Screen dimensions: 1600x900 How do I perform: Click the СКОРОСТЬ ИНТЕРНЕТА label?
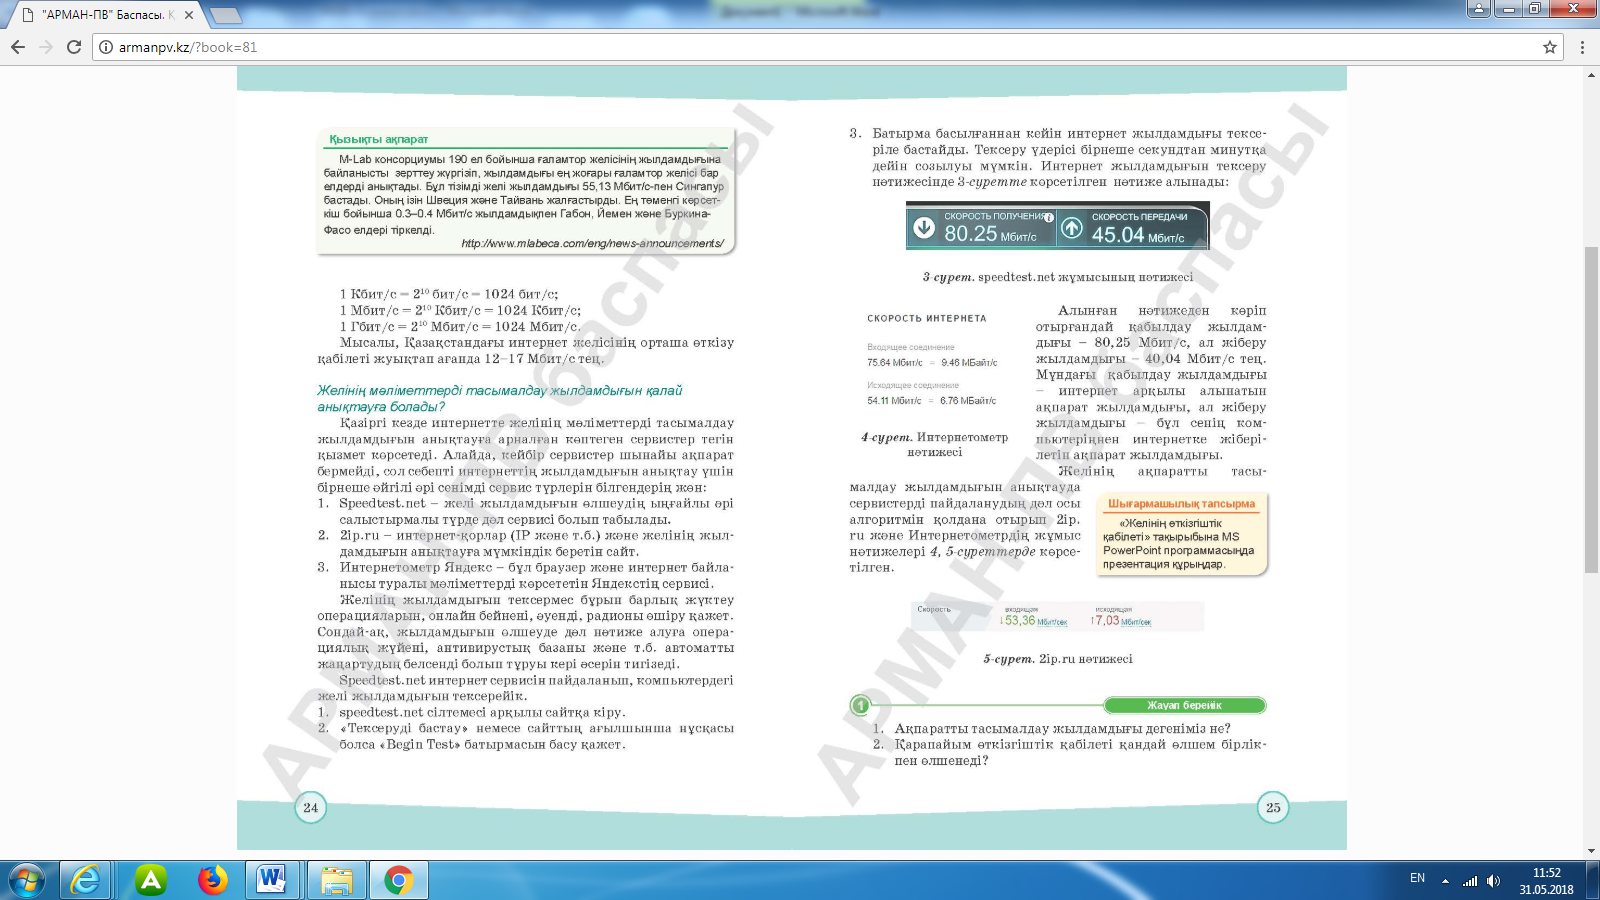927,318
